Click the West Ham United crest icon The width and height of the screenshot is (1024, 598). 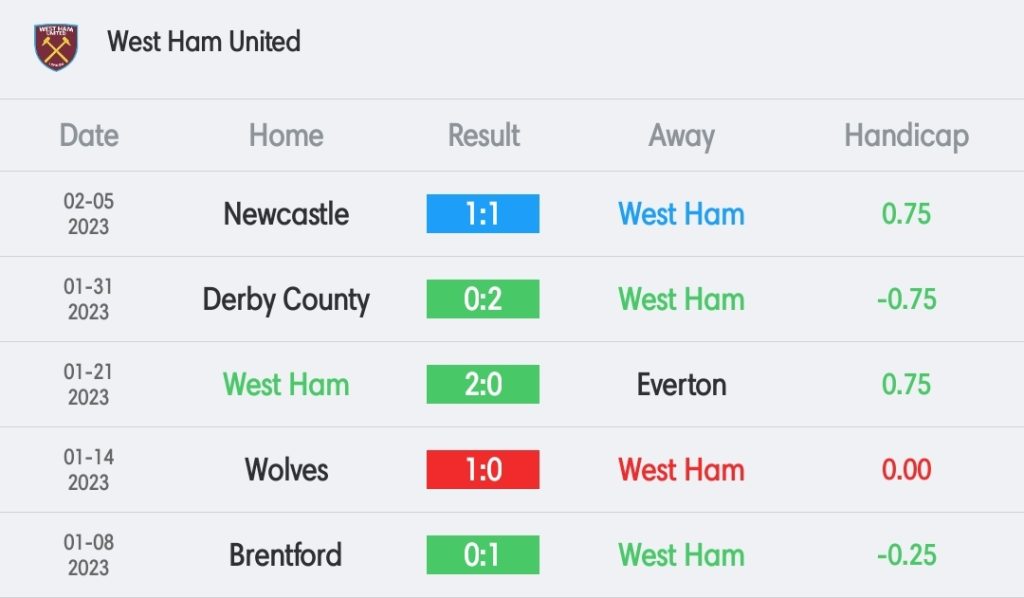[x=56, y=47]
